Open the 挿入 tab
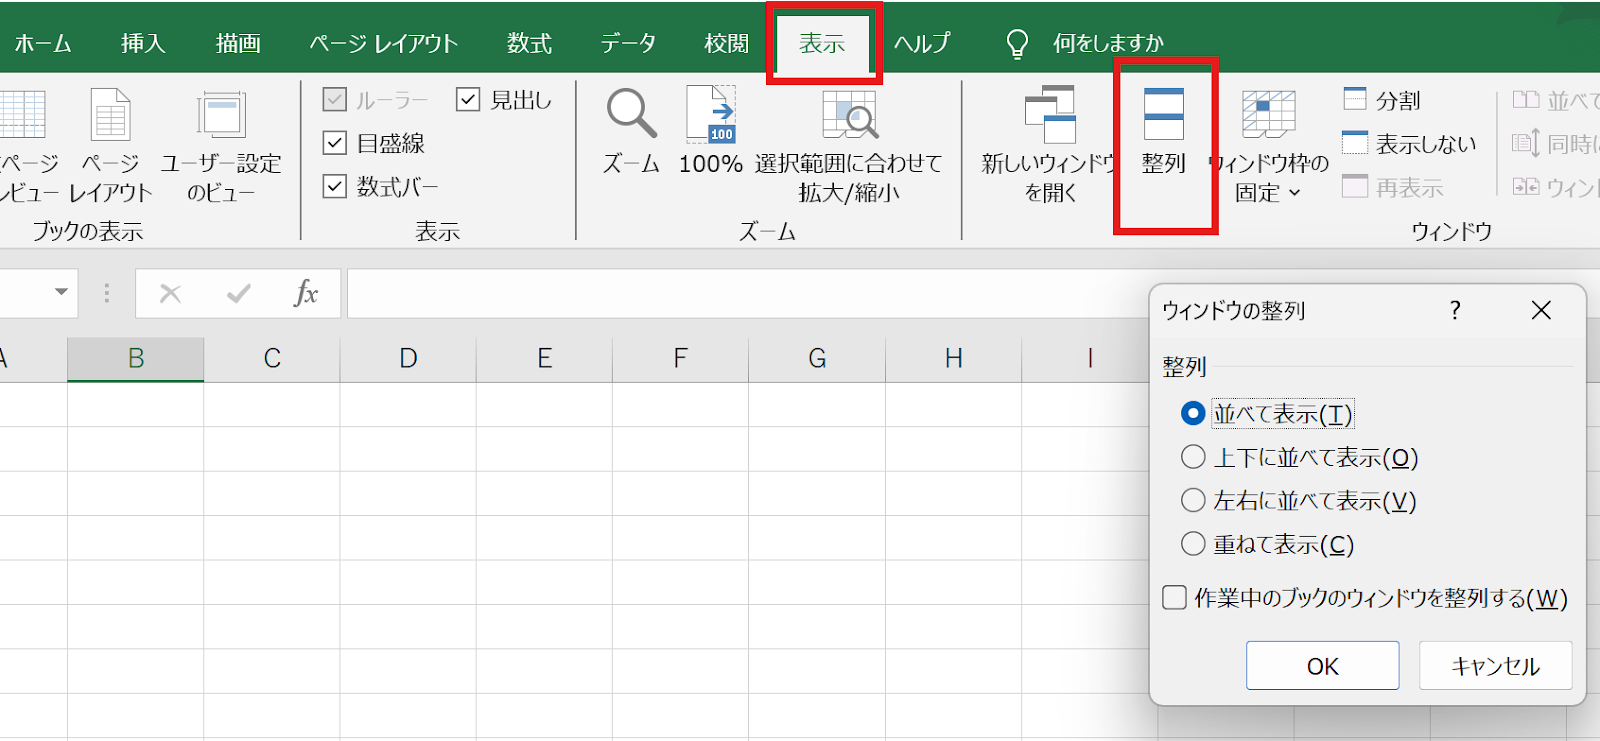Image resolution: width=1600 pixels, height=741 pixels. tap(143, 43)
